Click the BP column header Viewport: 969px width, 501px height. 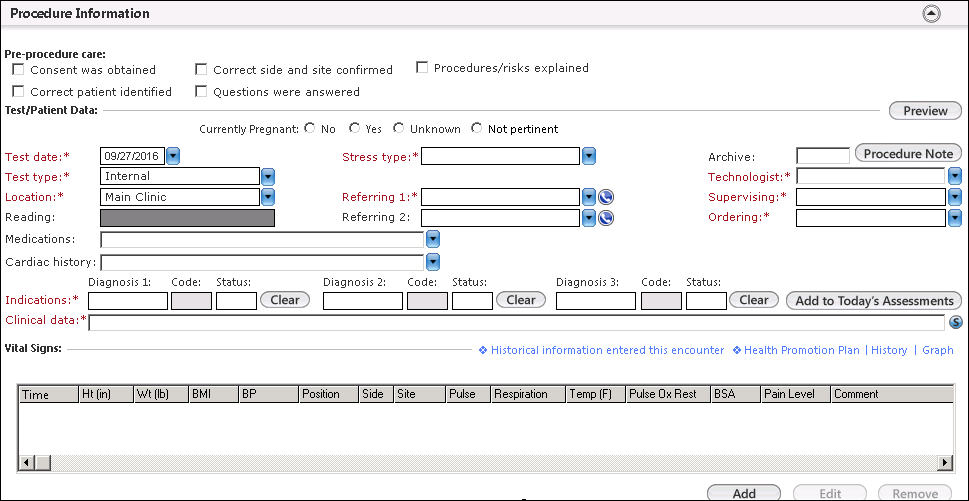(x=269, y=394)
